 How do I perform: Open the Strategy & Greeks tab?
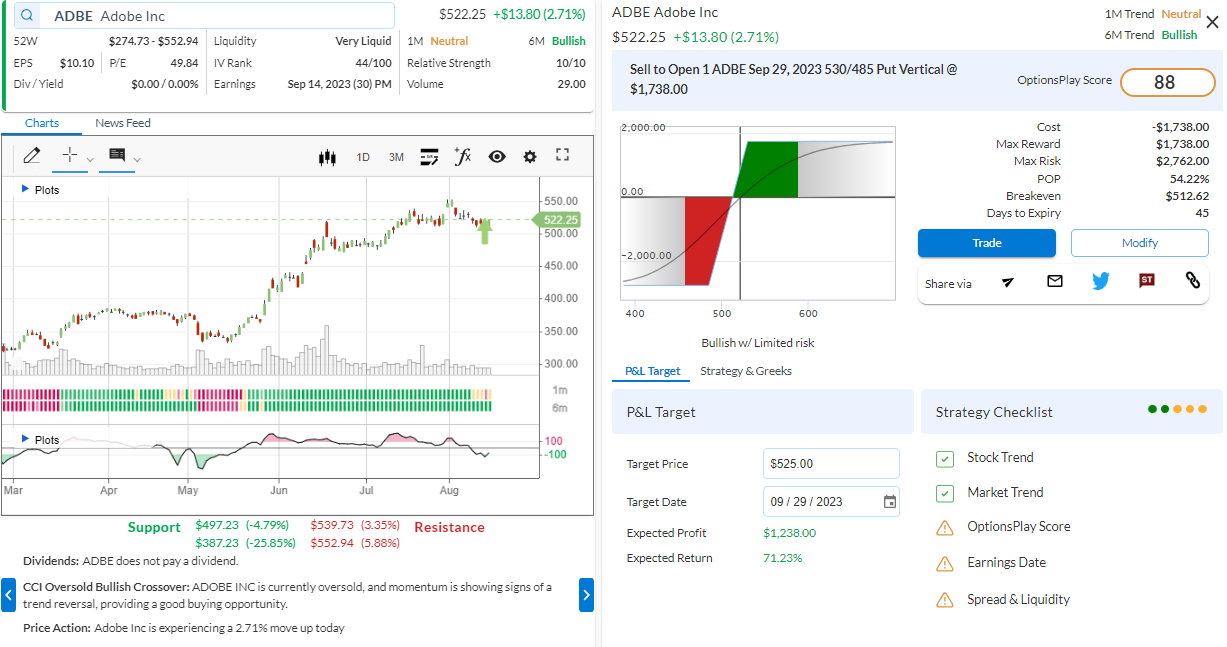click(746, 371)
